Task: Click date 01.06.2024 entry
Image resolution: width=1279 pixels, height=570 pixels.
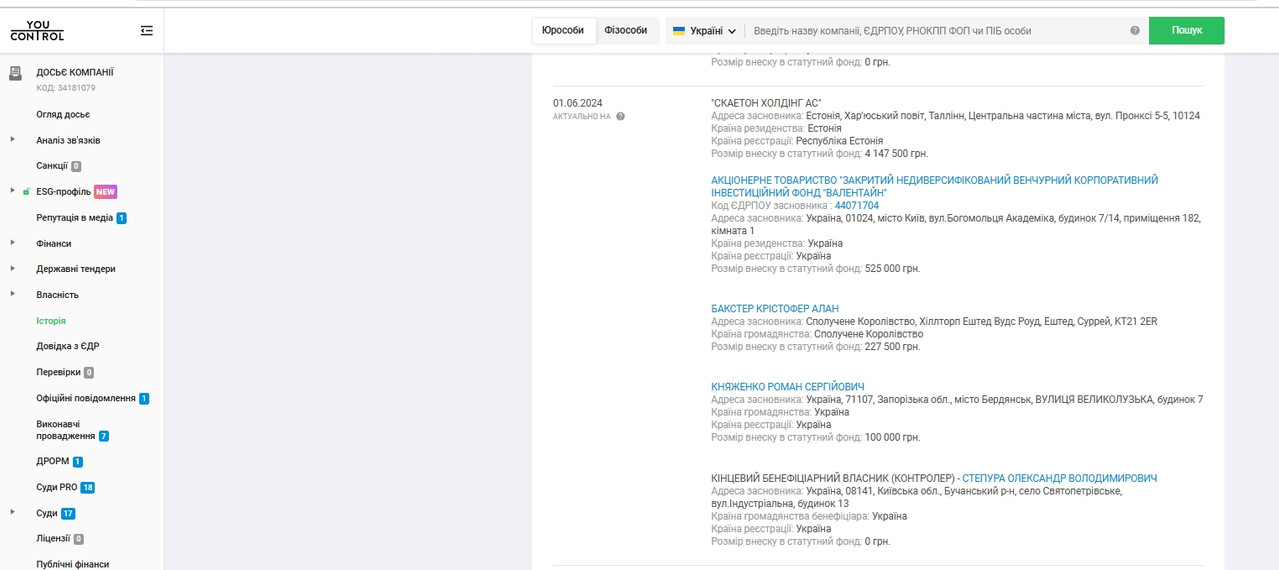Action: pos(578,103)
